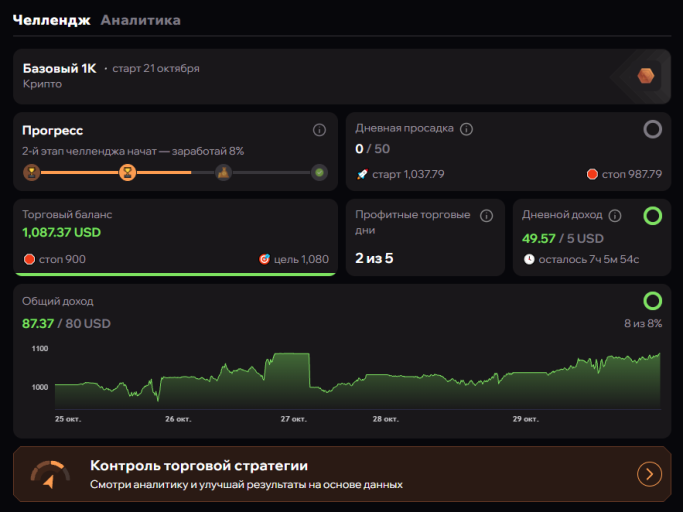Click target icon beside цель 1,080

coord(264,259)
